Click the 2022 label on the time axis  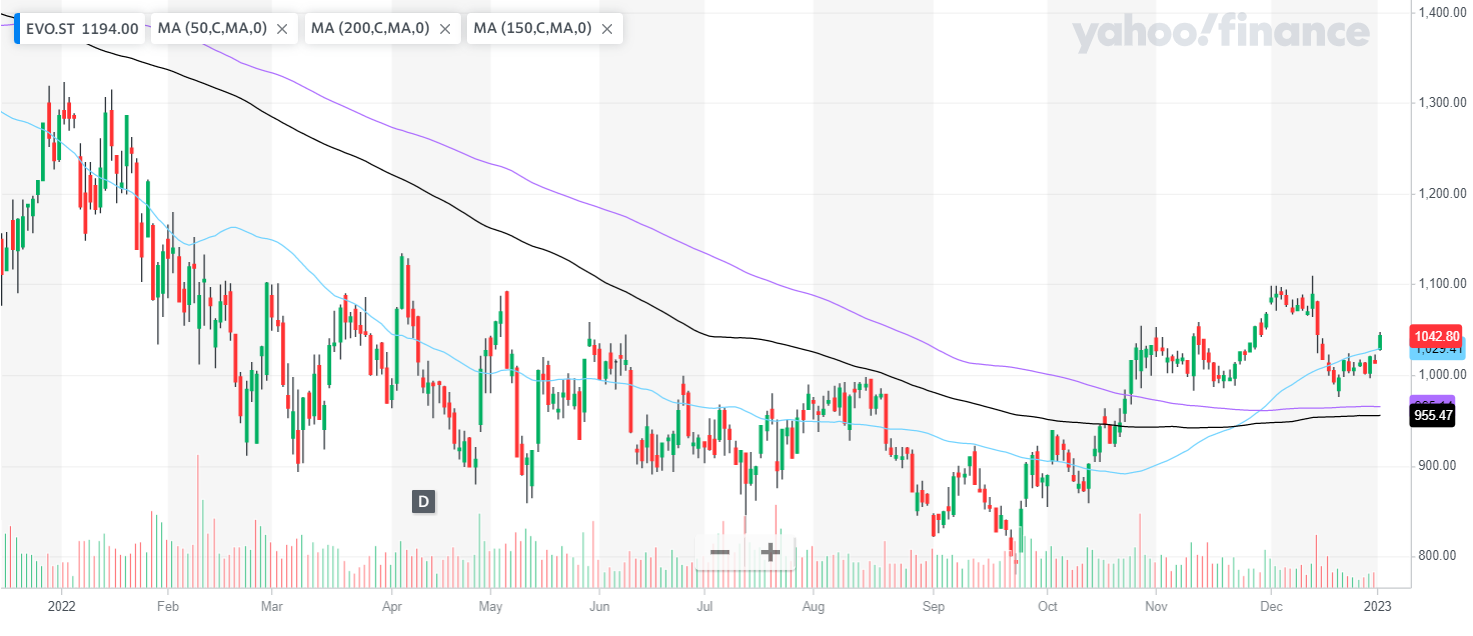coord(62,606)
